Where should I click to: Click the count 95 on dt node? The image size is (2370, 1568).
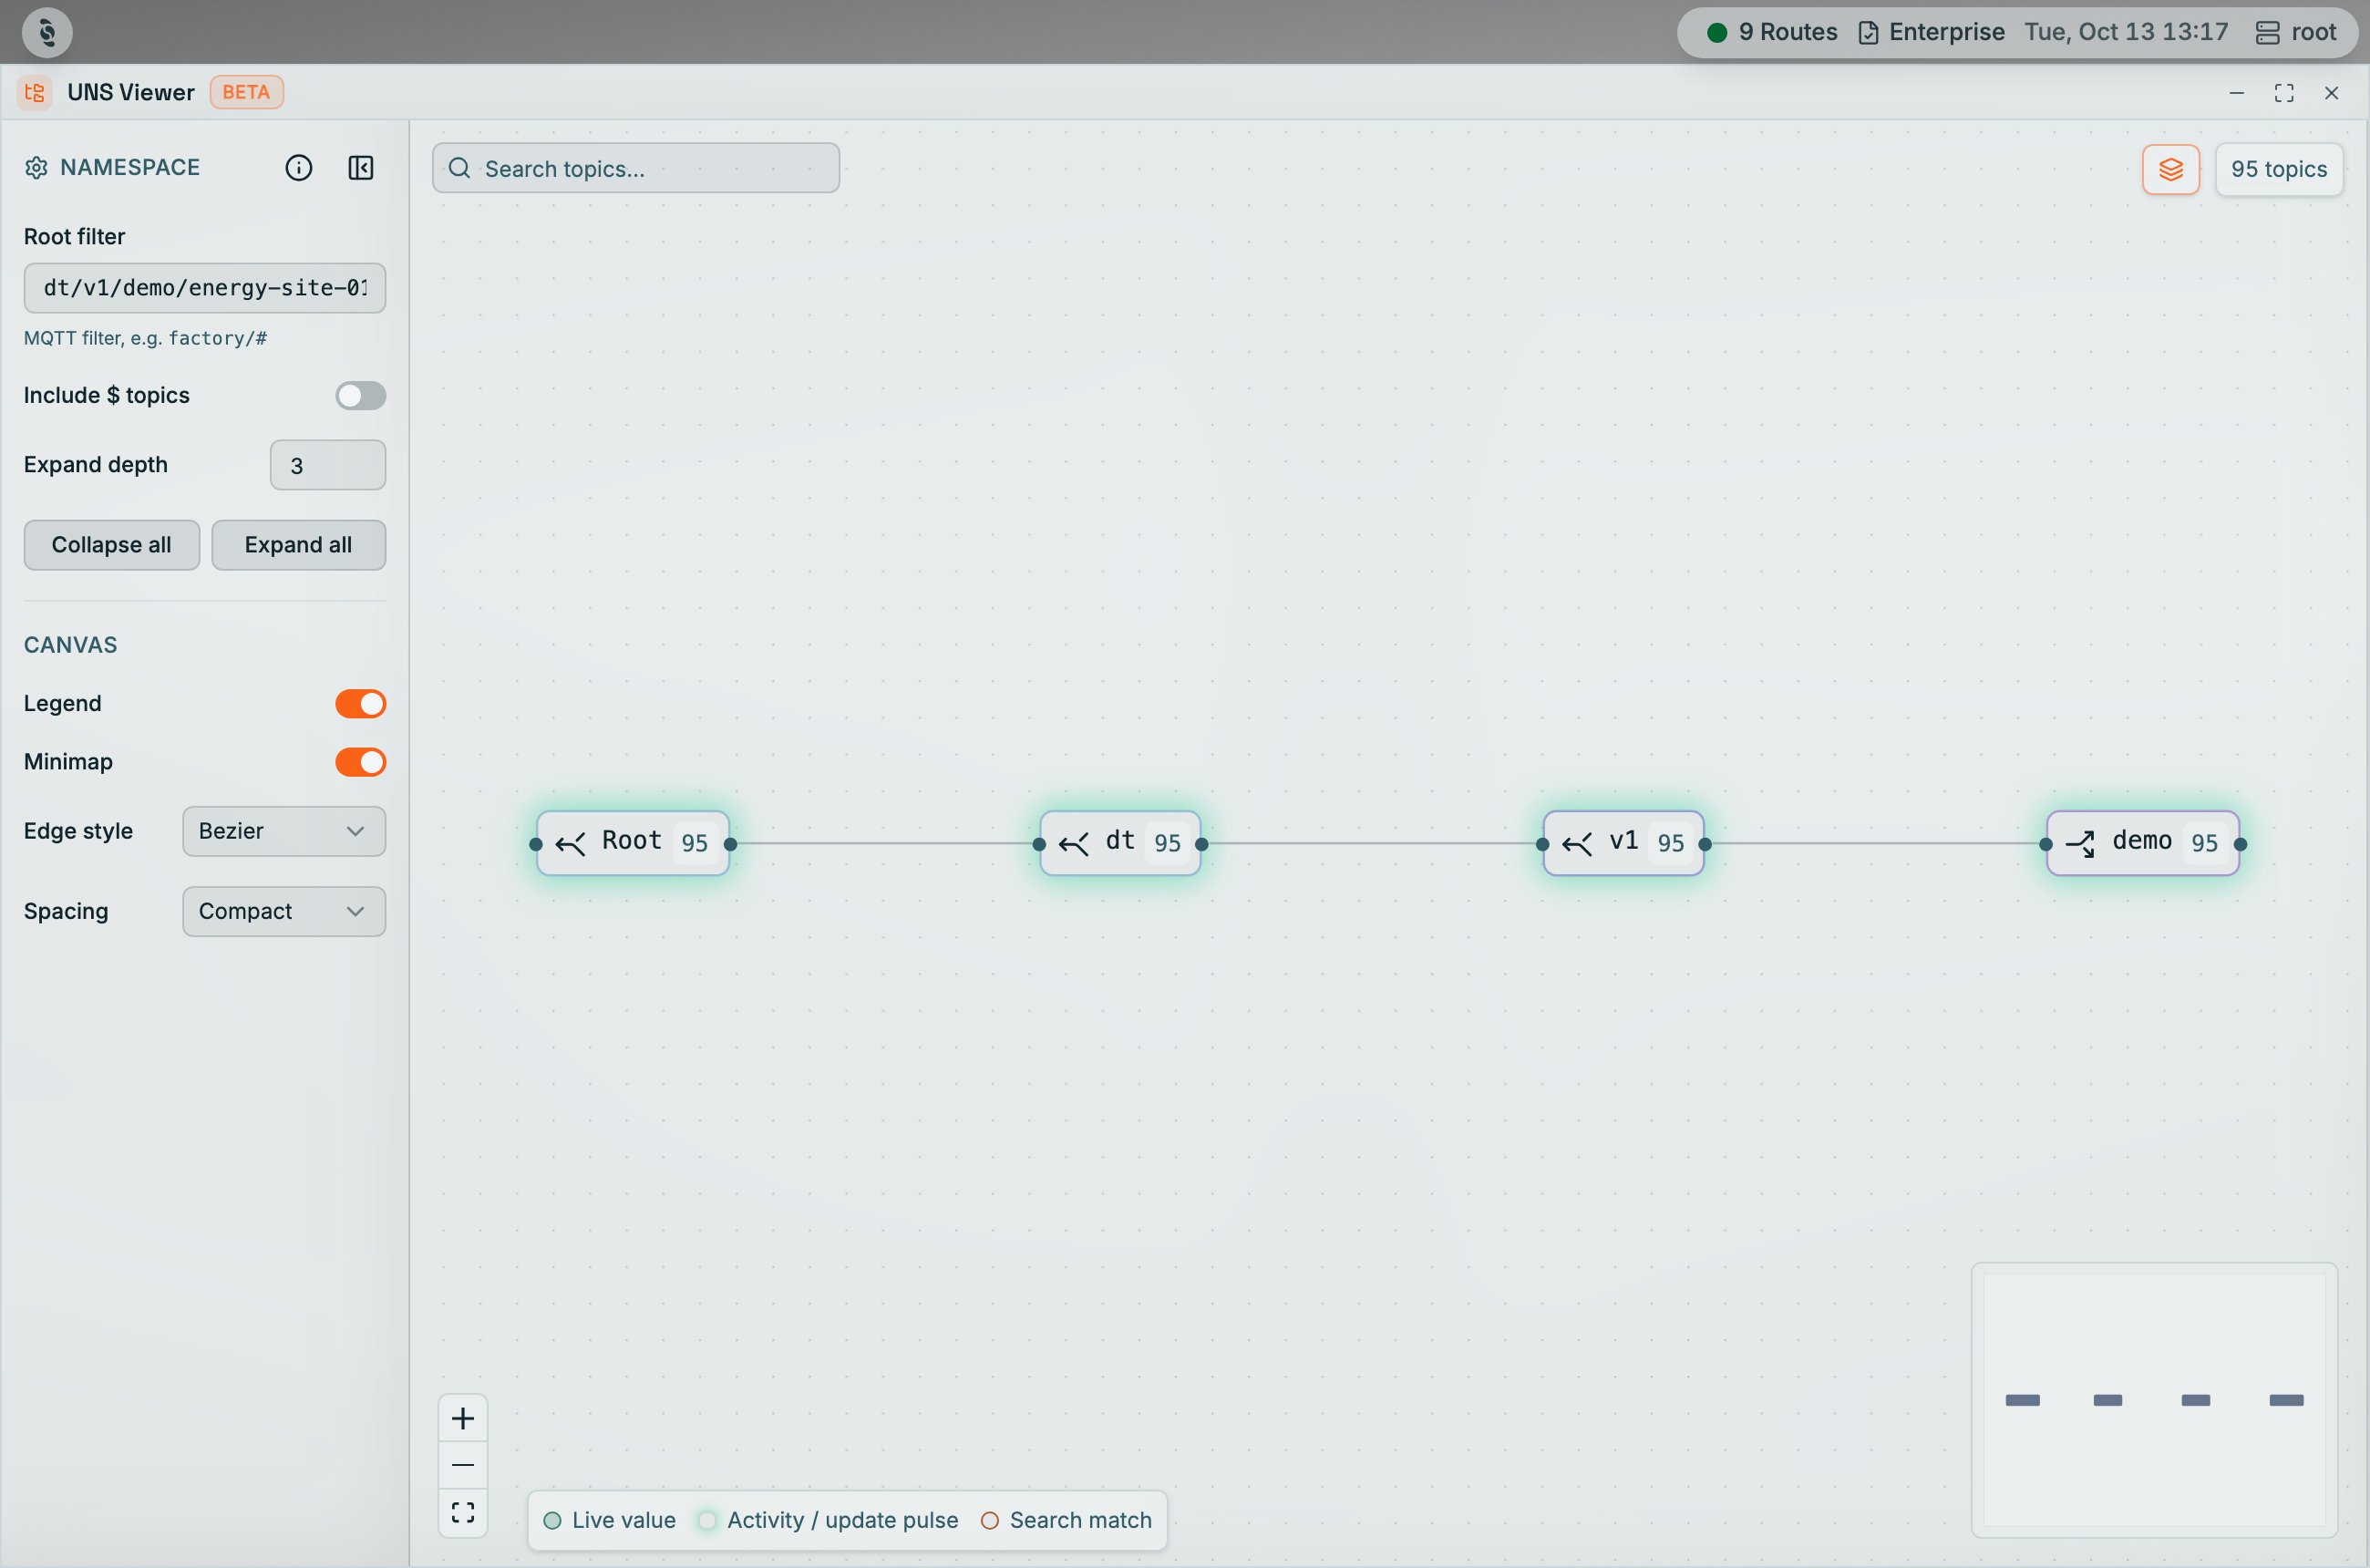click(1167, 843)
